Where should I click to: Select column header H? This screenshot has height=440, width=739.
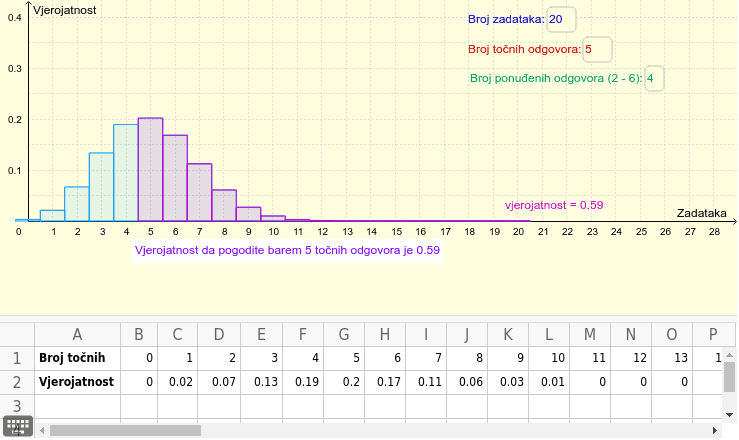pos(385,334)
